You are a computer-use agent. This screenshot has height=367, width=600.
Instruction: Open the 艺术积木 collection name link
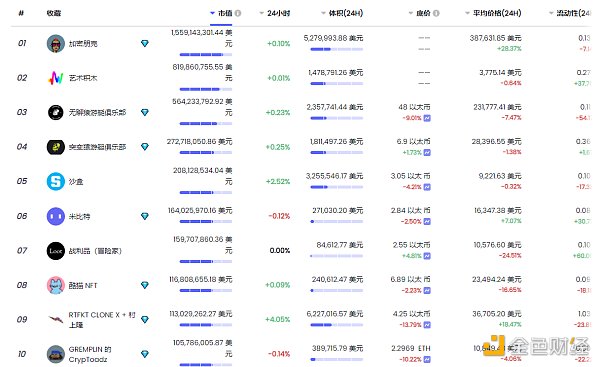coord(83,78)
